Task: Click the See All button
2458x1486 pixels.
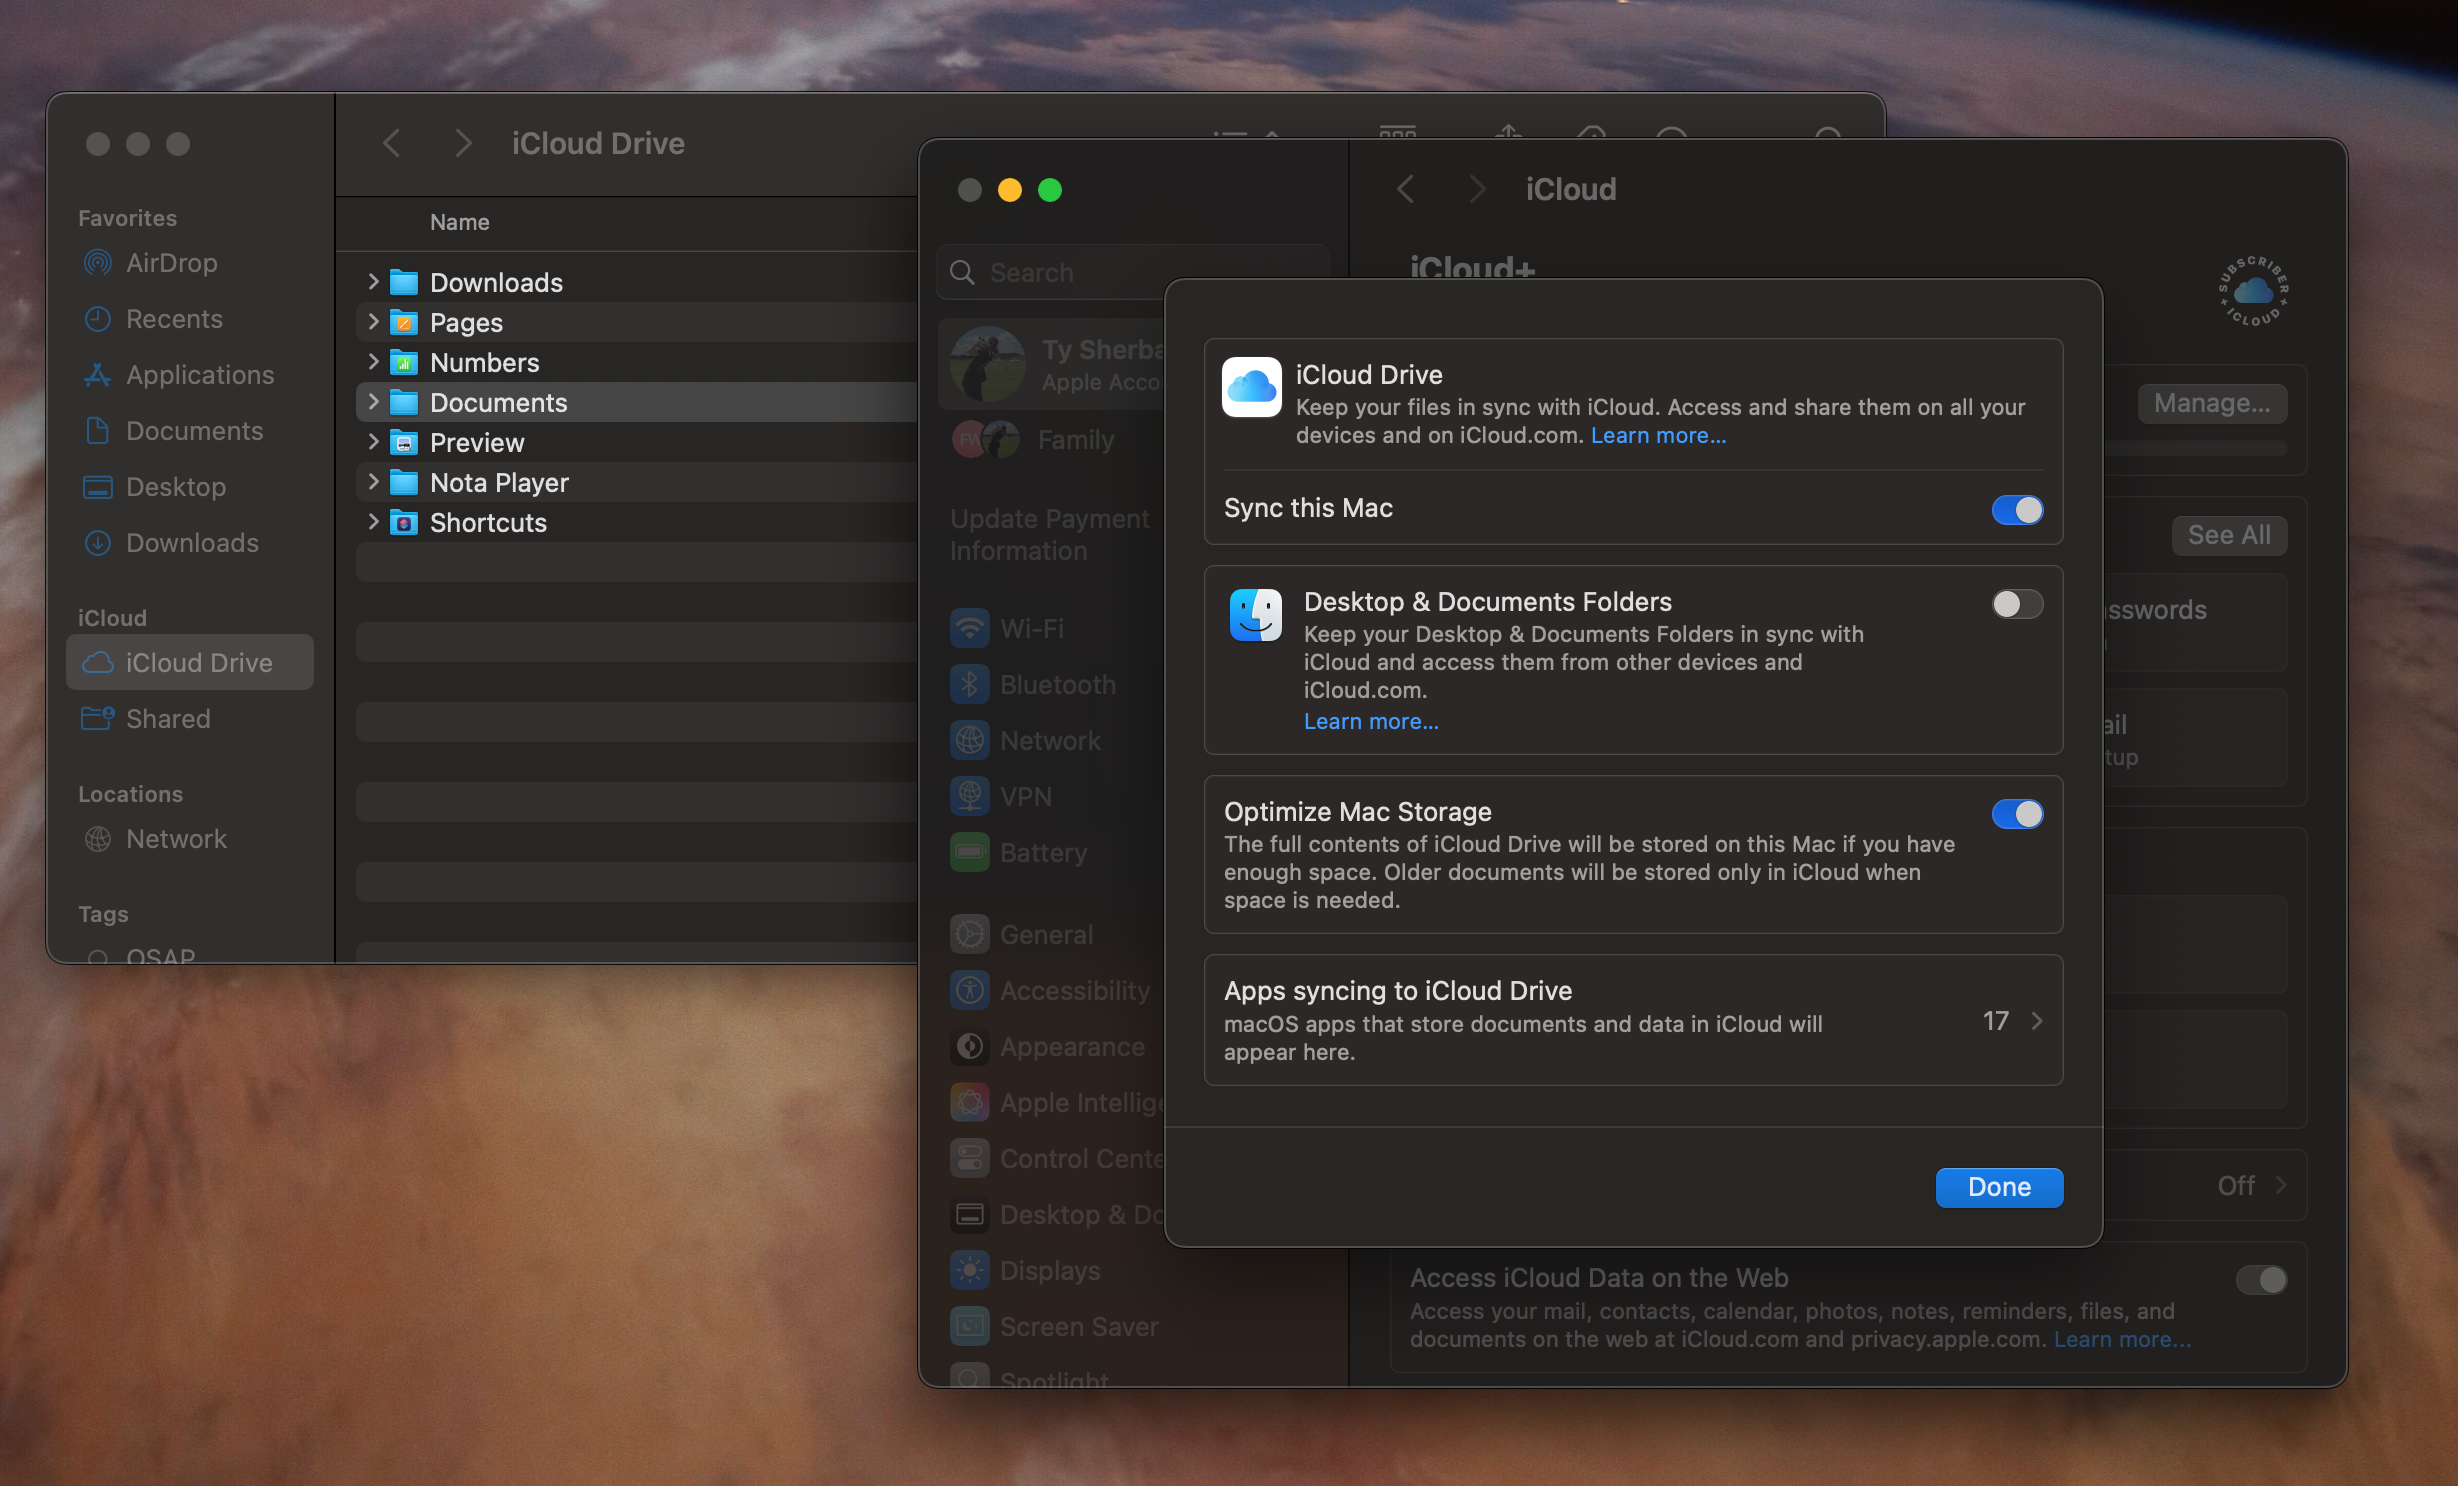Action: 2229,535
